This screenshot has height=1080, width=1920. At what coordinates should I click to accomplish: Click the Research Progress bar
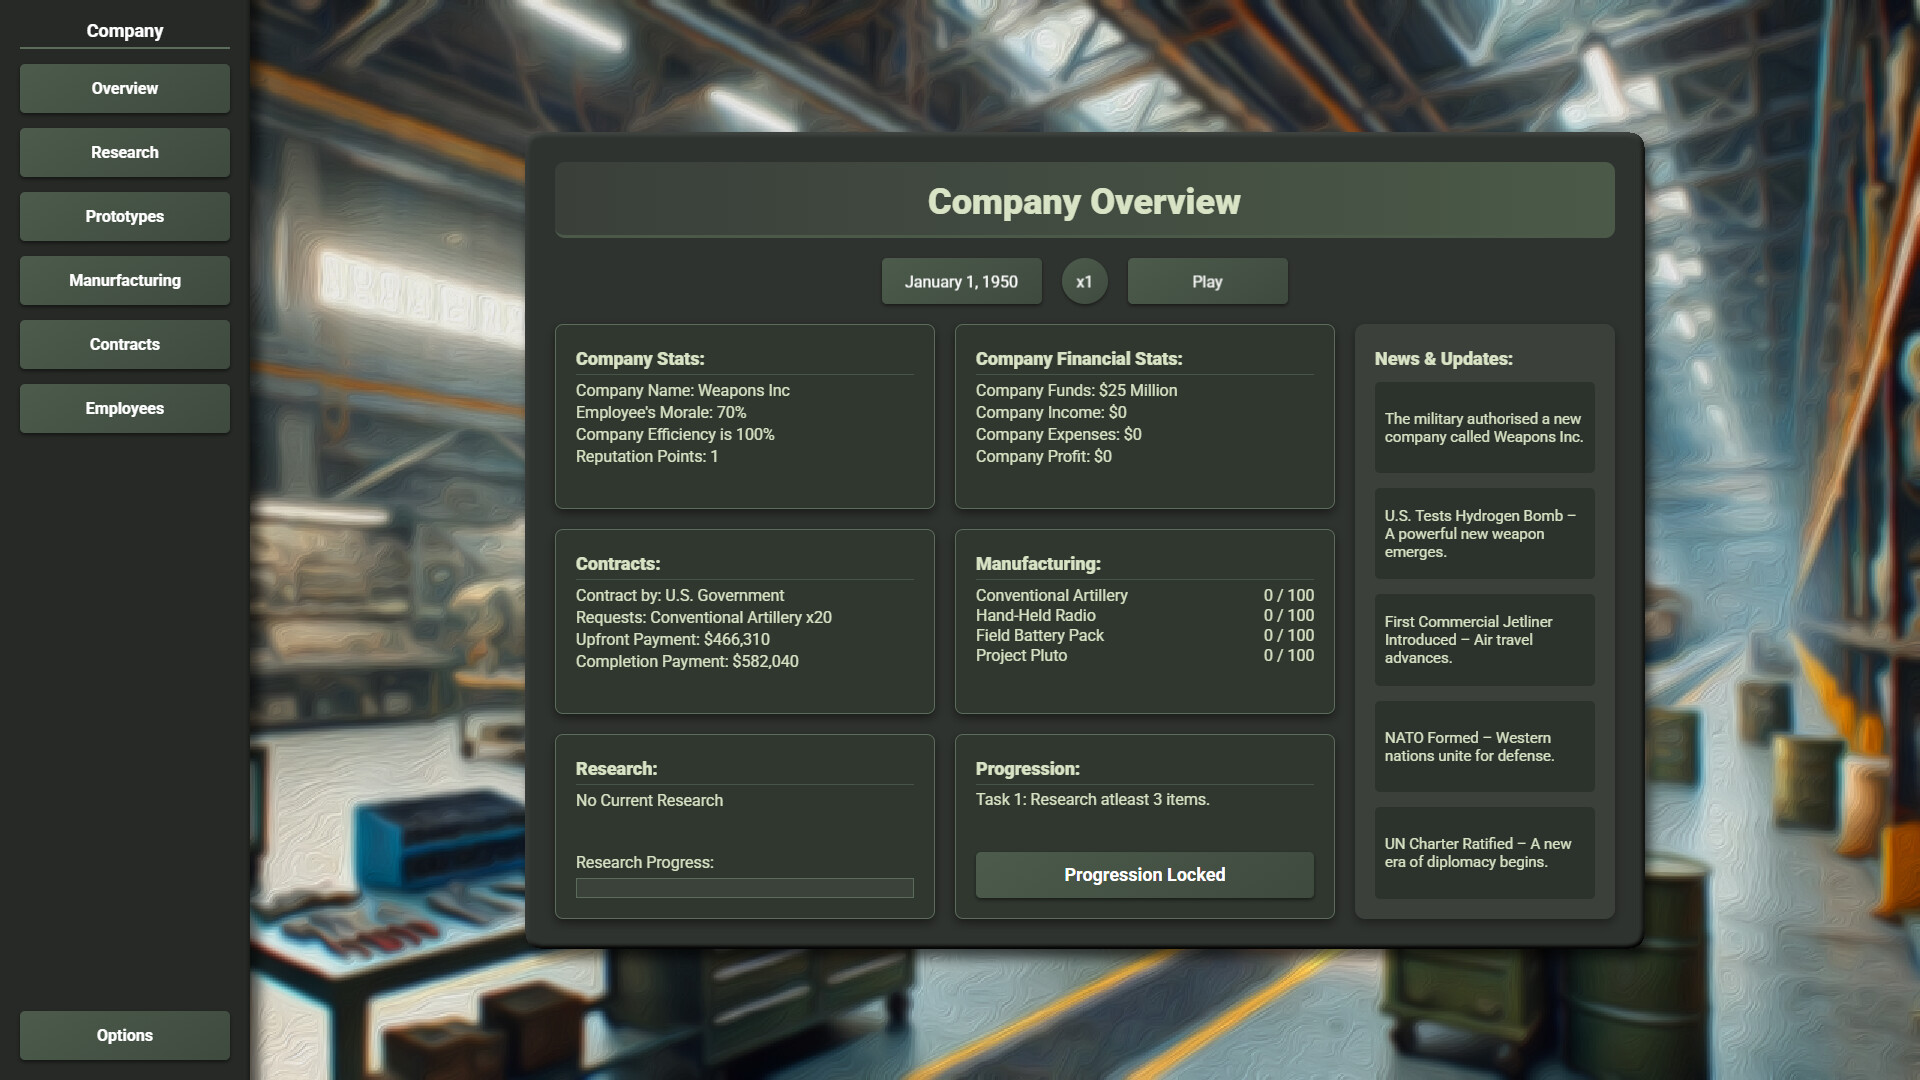tap(744, 888)
